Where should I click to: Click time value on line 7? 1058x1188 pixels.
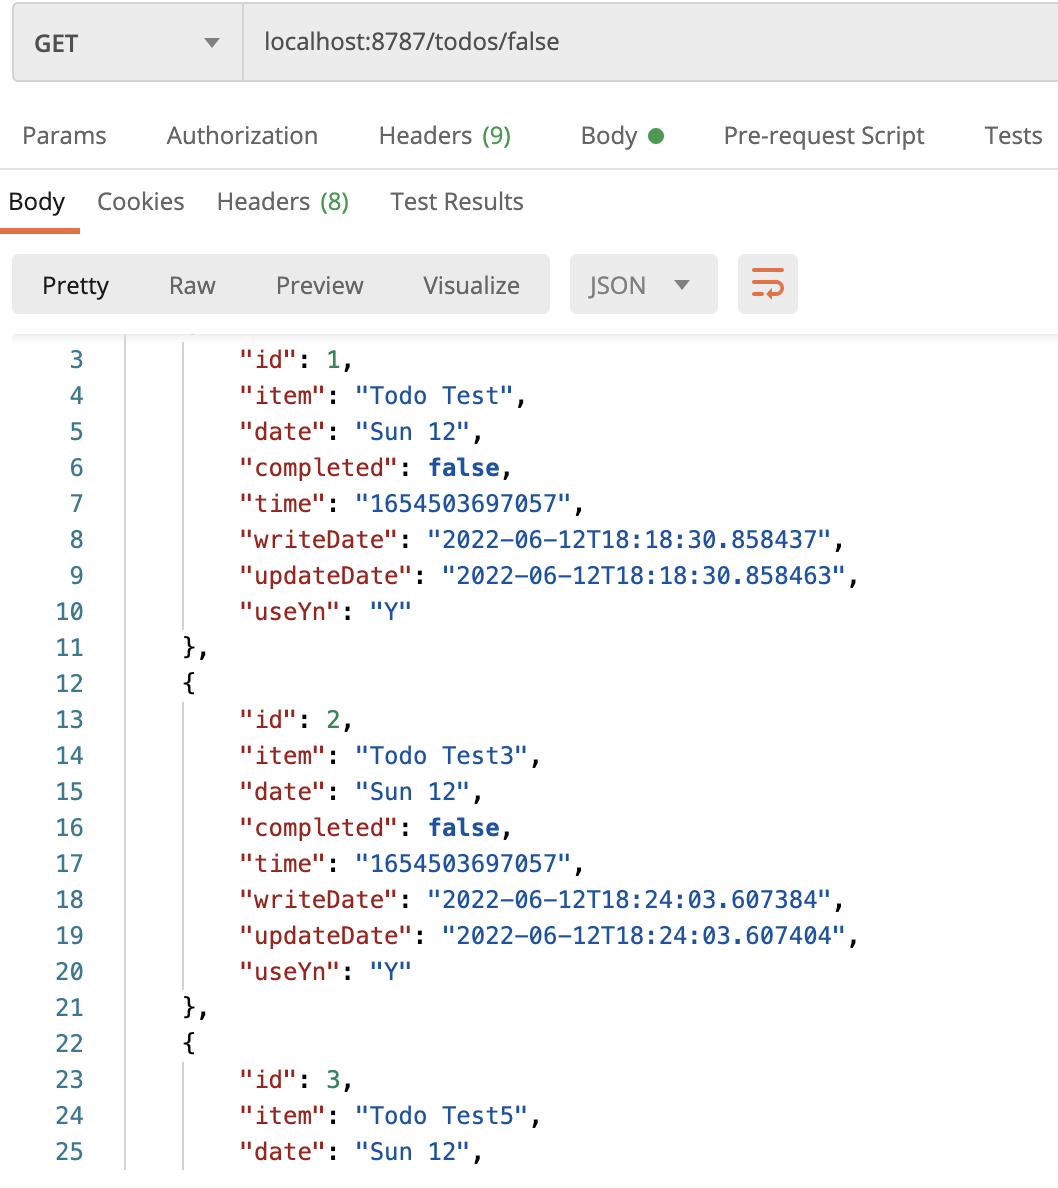tap(463, 503)
